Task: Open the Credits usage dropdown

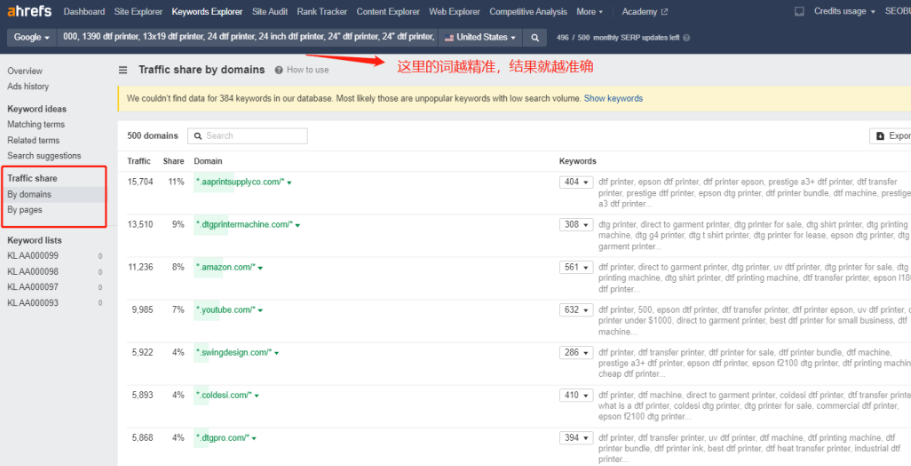Action: point(844,11)
